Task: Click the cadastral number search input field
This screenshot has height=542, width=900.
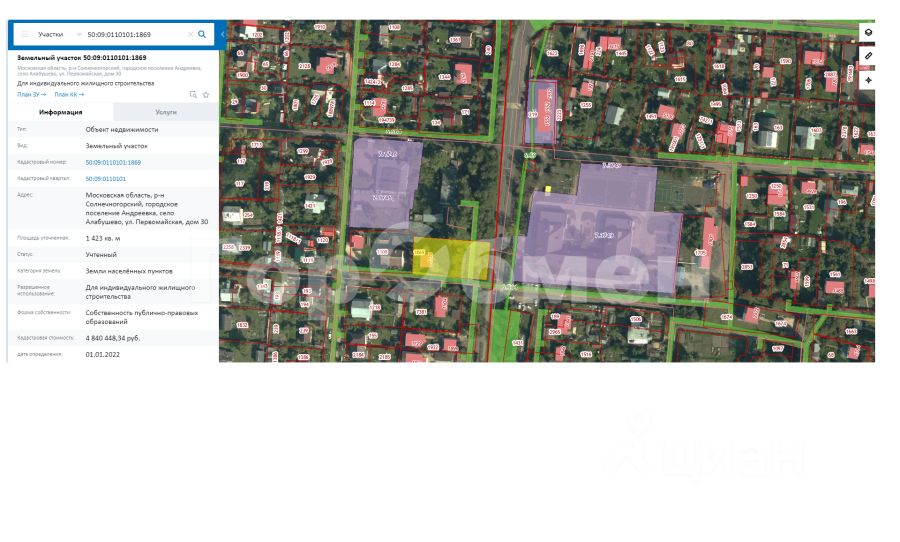Action: pos(135,34)
